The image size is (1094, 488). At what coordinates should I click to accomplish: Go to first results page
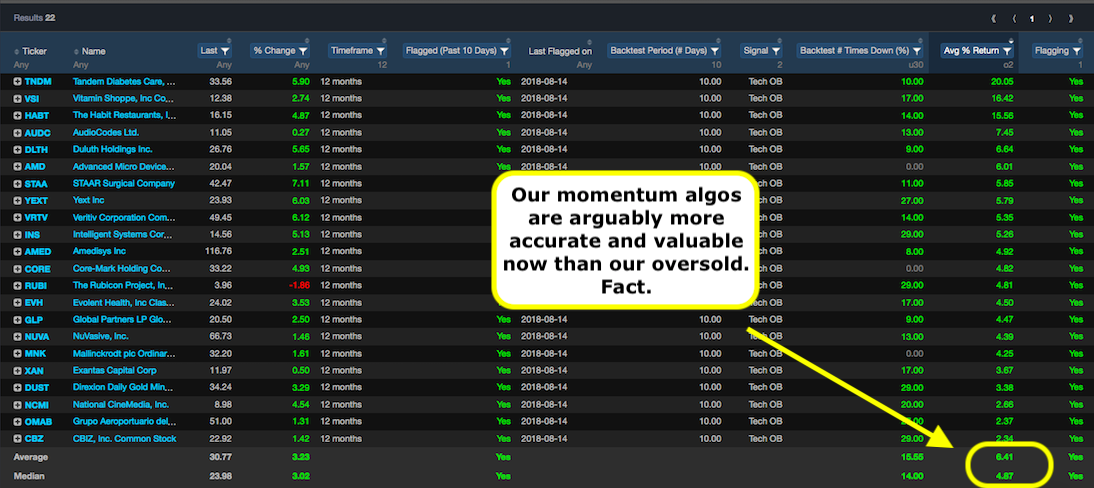click(x=994, y=18)
